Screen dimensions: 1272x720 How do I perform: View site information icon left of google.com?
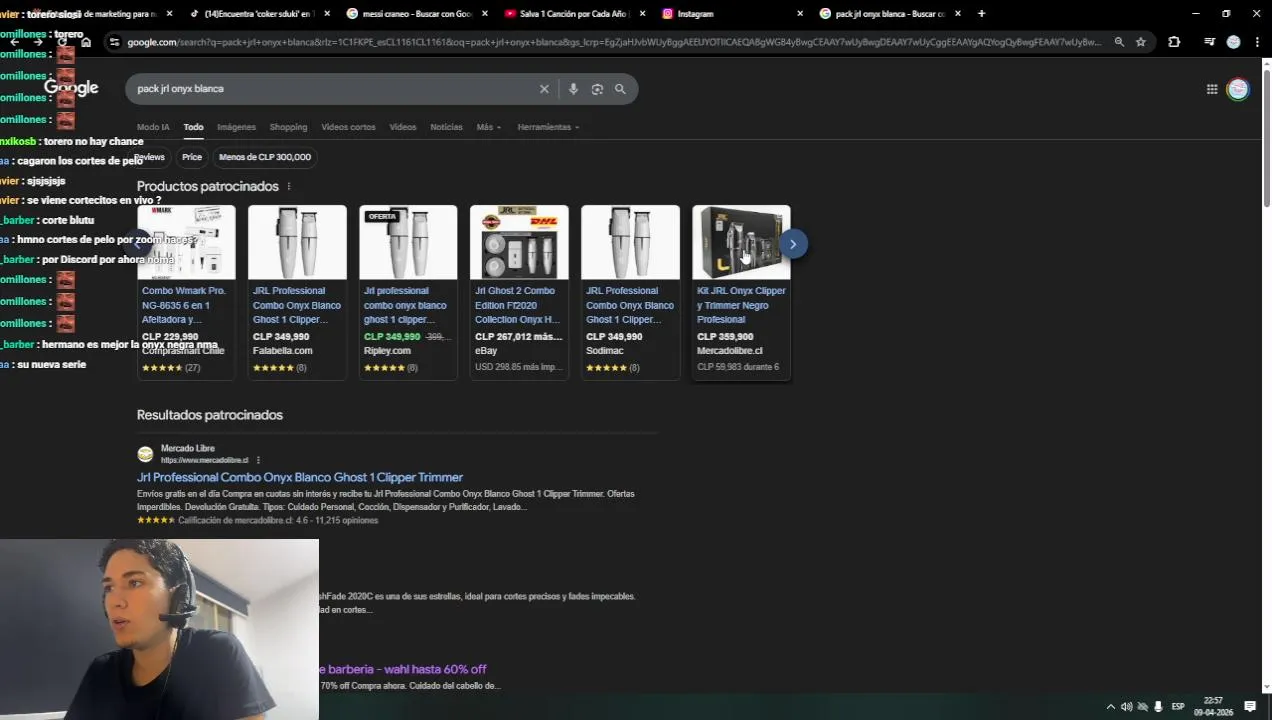[115, 42]
